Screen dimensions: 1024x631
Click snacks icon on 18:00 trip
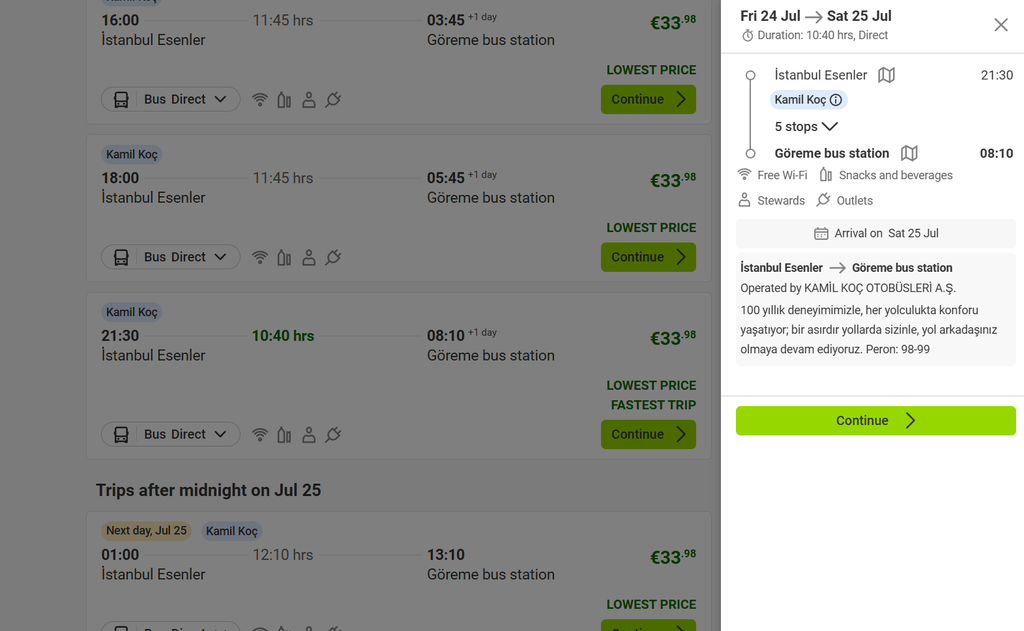coord(284,257)
